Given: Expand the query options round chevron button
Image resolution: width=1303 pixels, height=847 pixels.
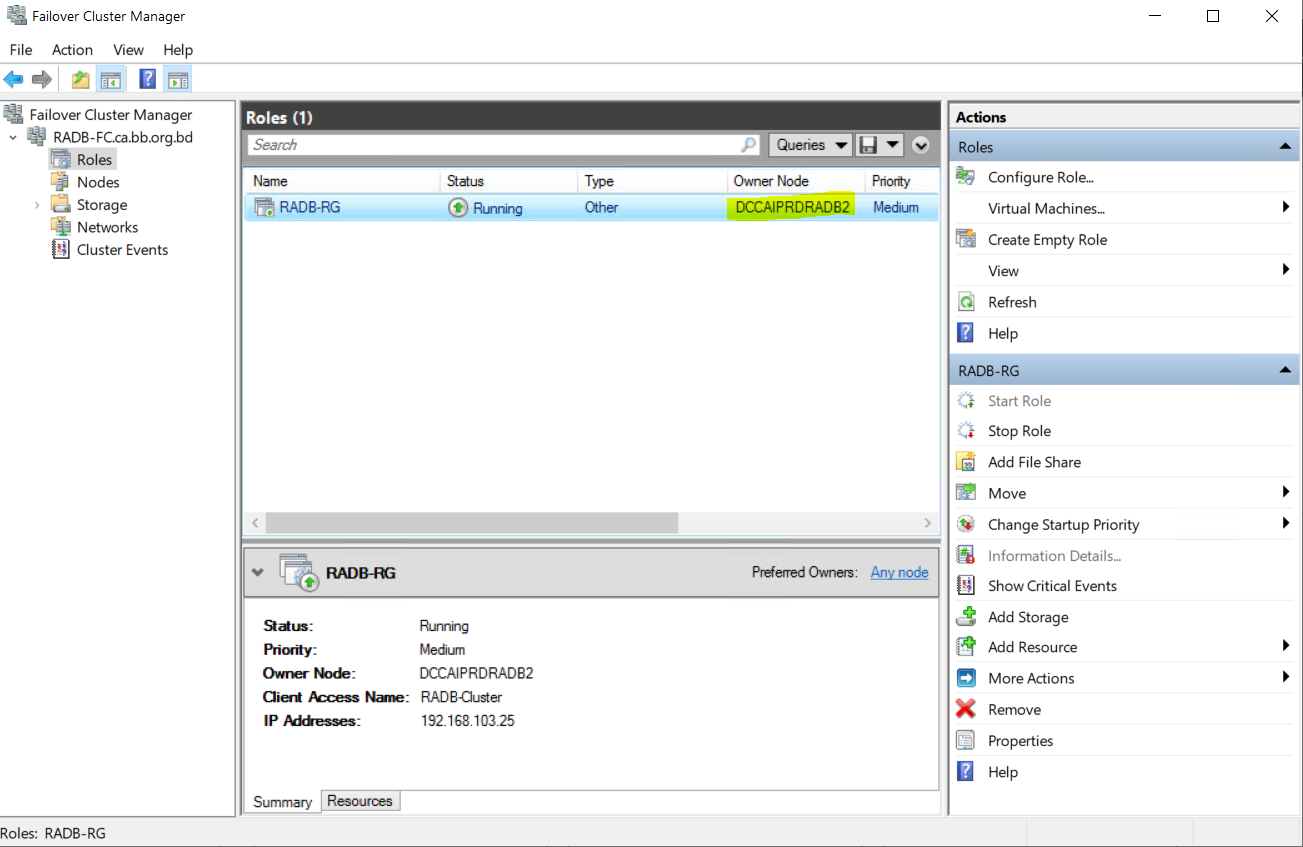Looking at the screenshot, I should coord(921,145).
